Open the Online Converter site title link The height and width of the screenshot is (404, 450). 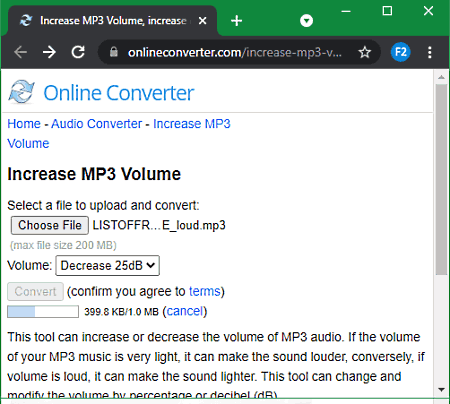click(x=119, y=93)
